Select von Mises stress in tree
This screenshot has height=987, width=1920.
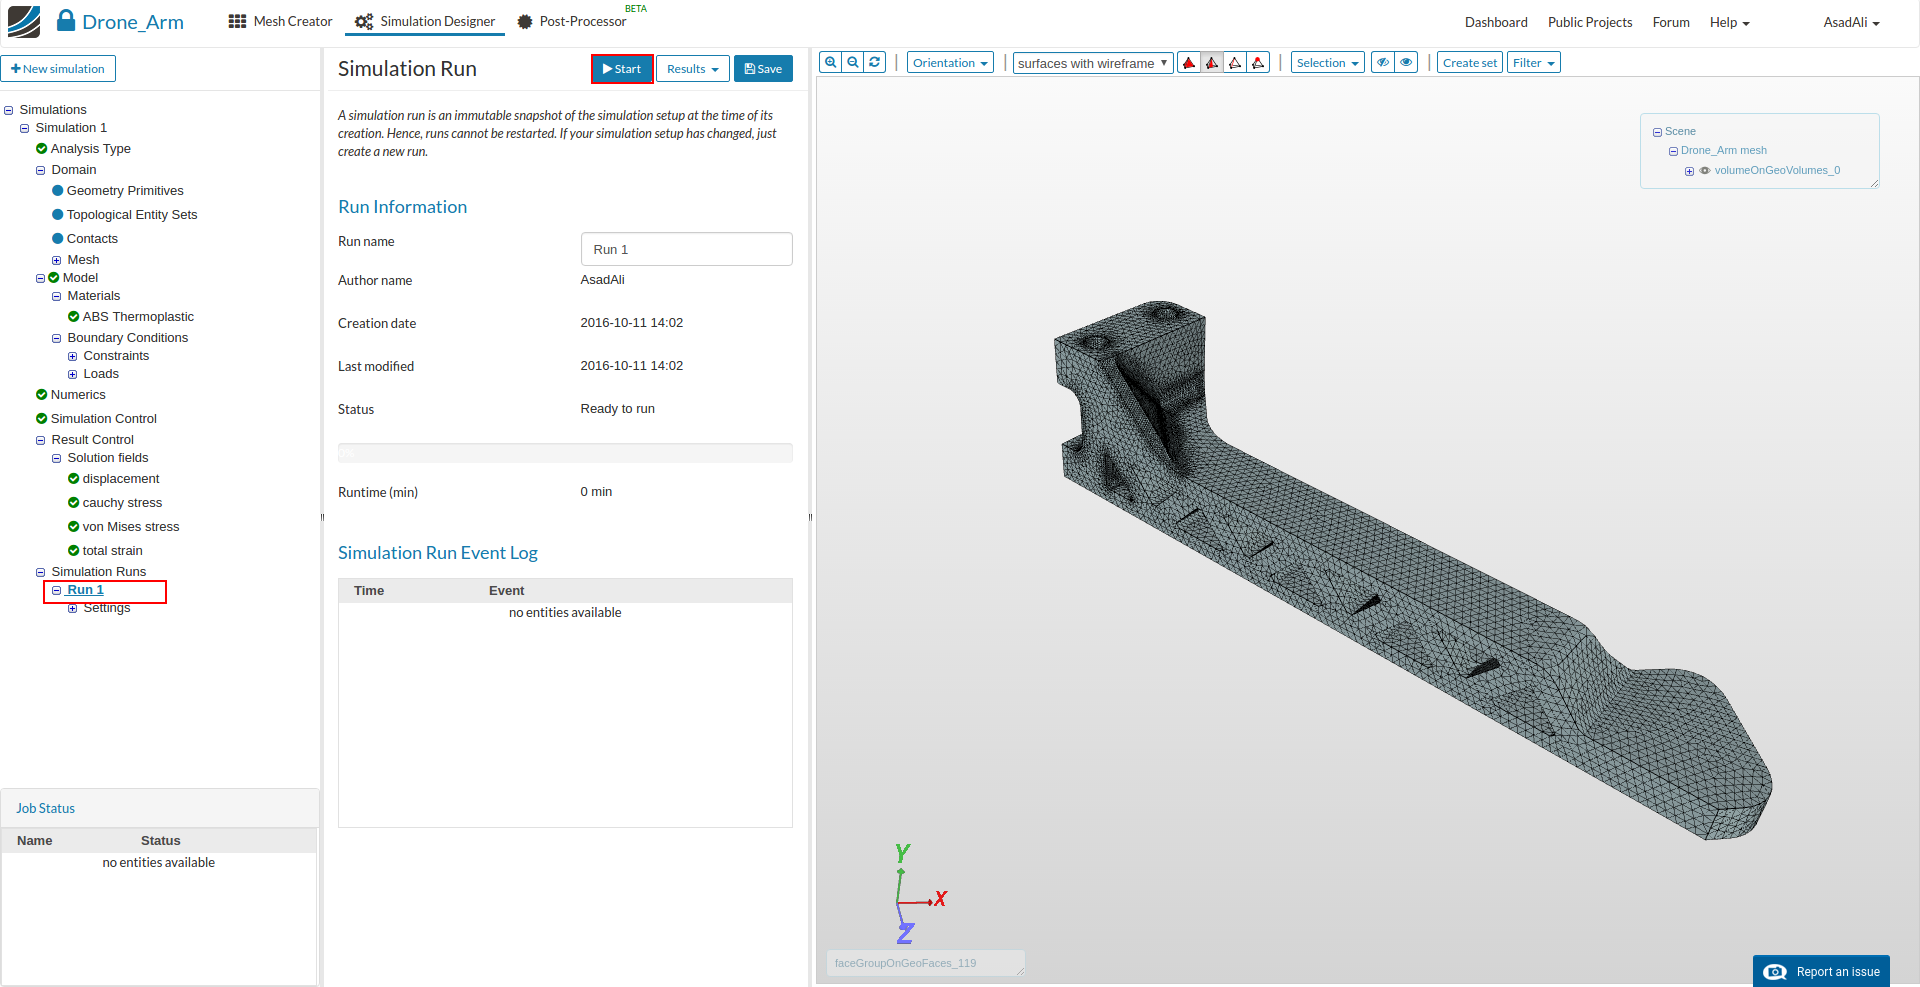[x=130, y=527]
